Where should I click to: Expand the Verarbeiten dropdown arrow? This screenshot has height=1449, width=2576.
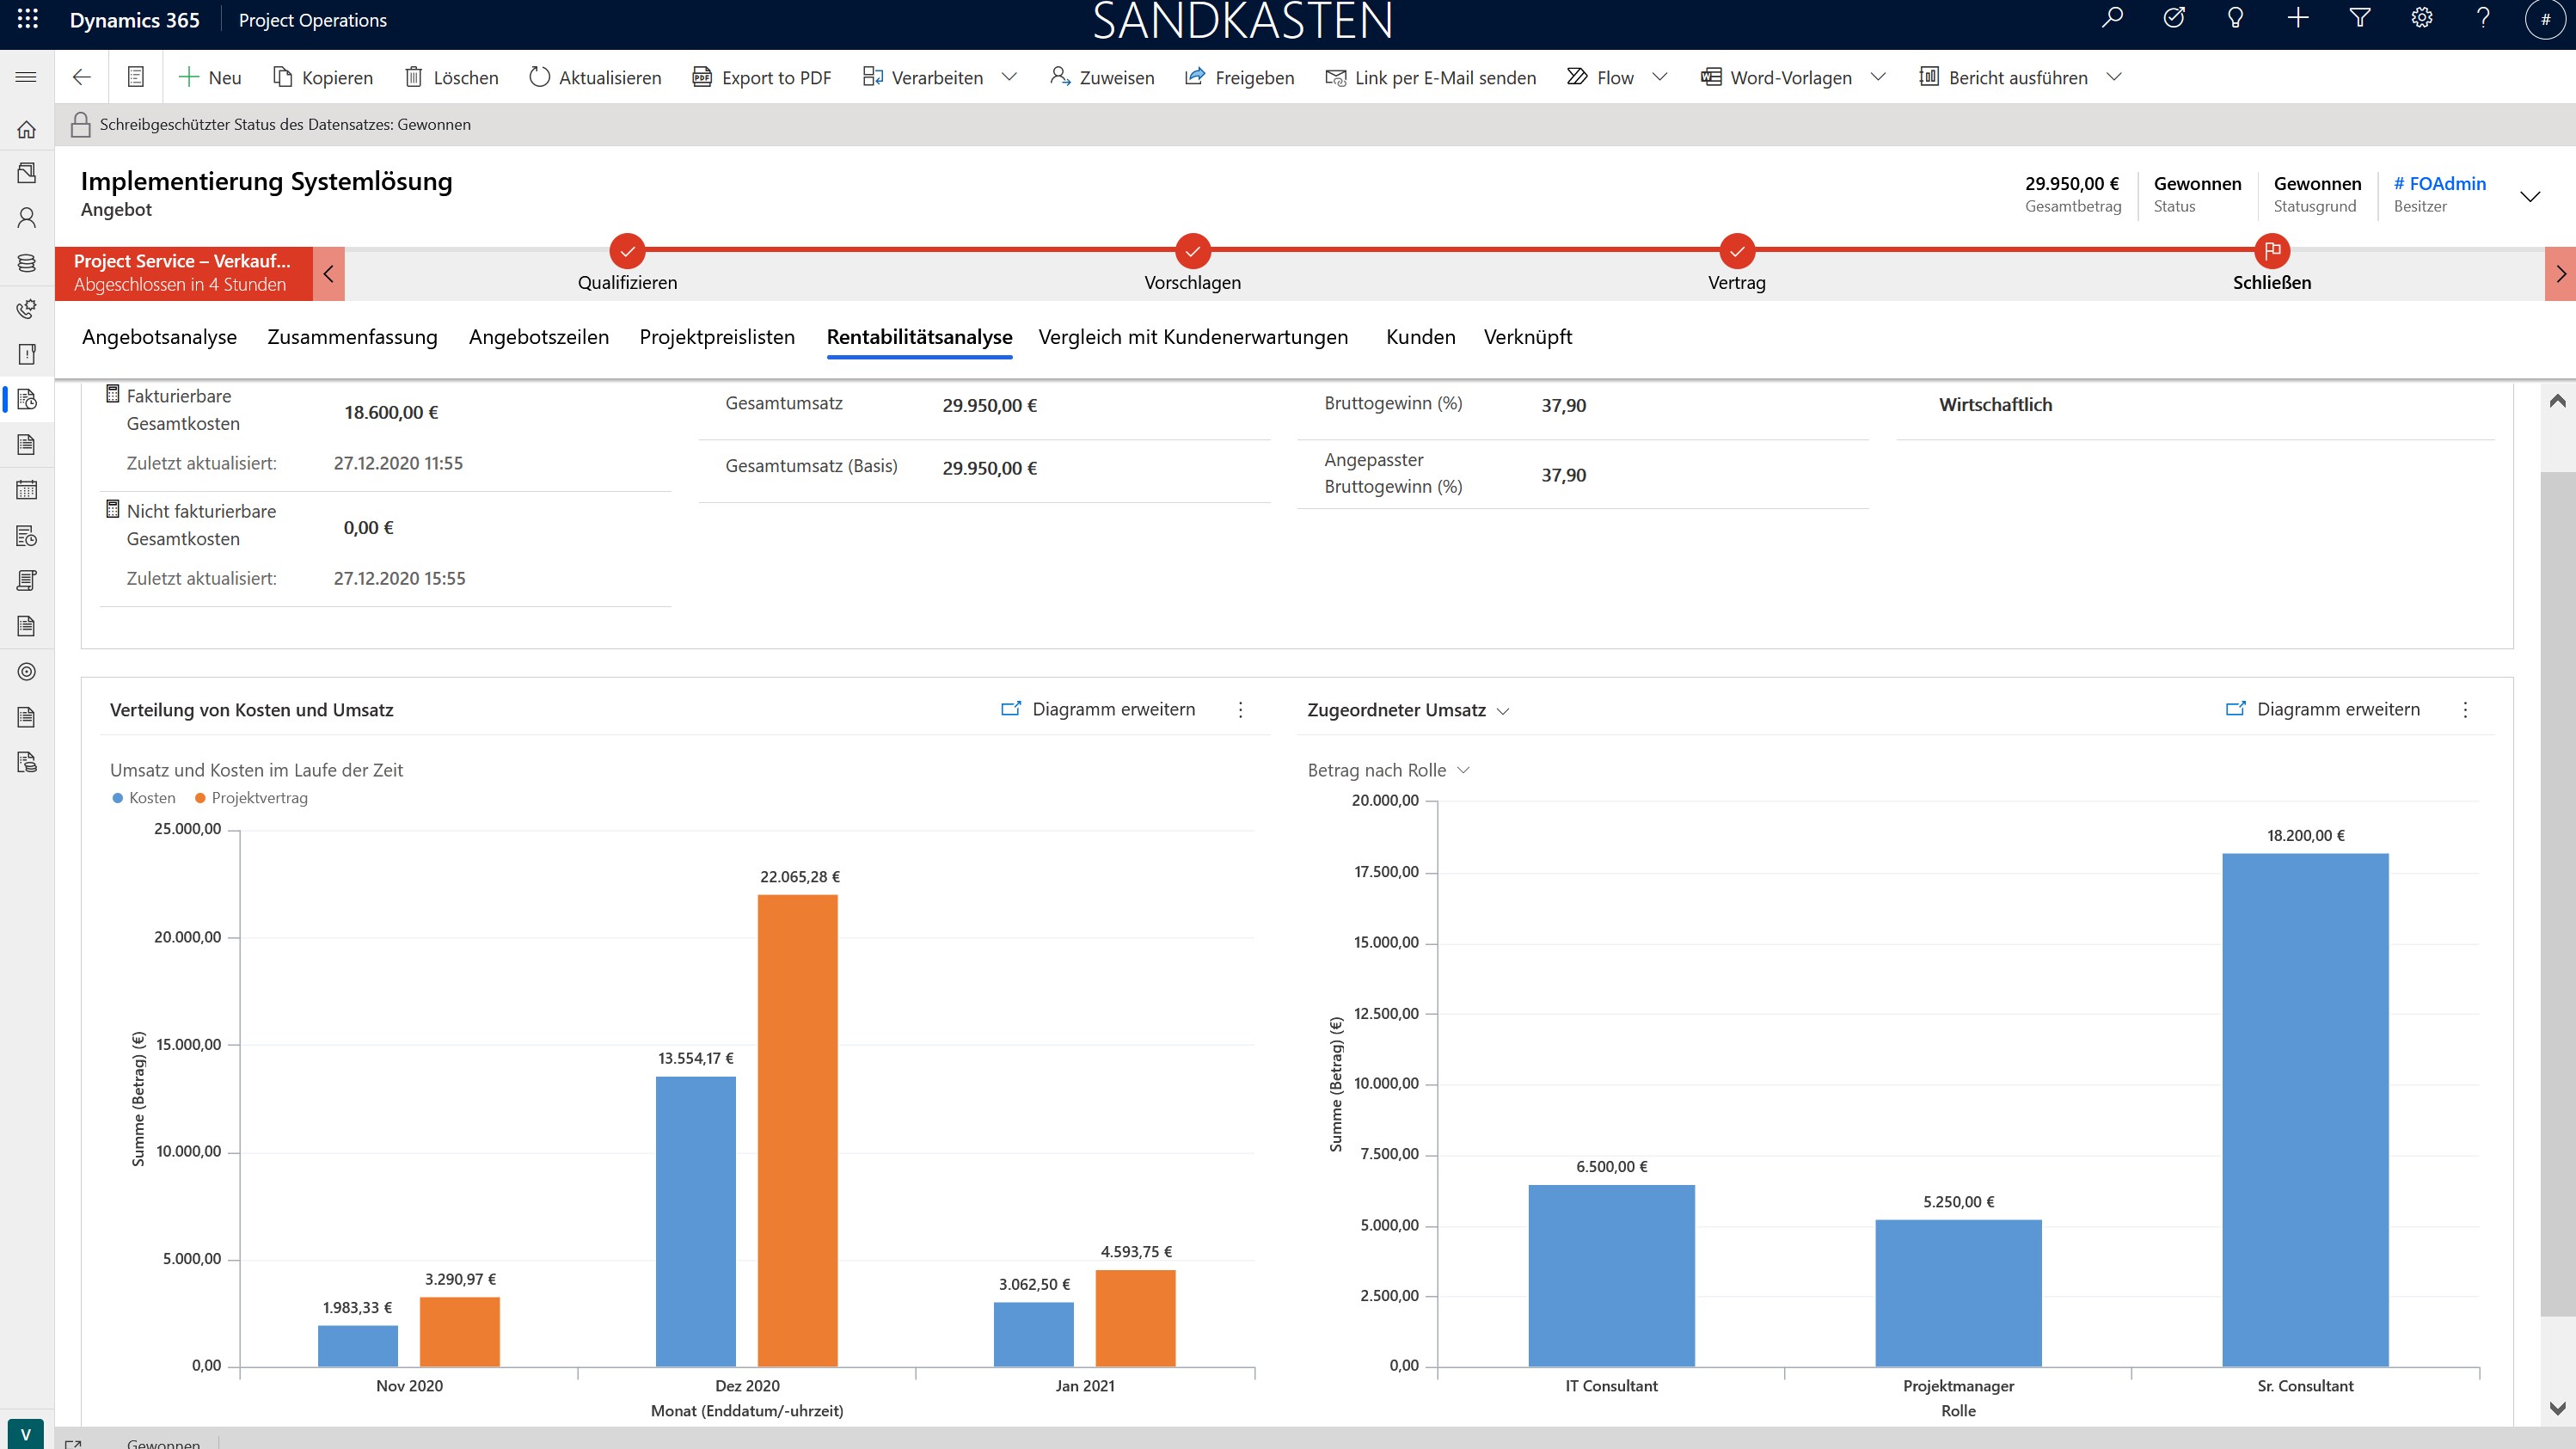coord(1010,77)
